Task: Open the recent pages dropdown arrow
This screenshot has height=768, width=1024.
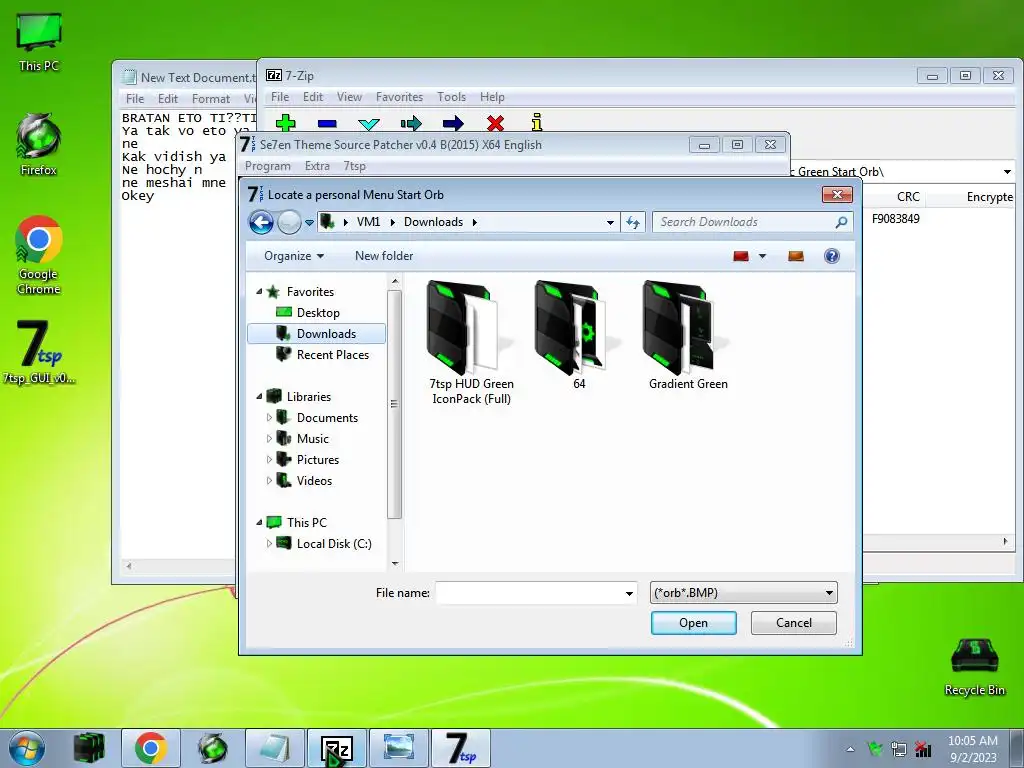Action: pos(310,223)
